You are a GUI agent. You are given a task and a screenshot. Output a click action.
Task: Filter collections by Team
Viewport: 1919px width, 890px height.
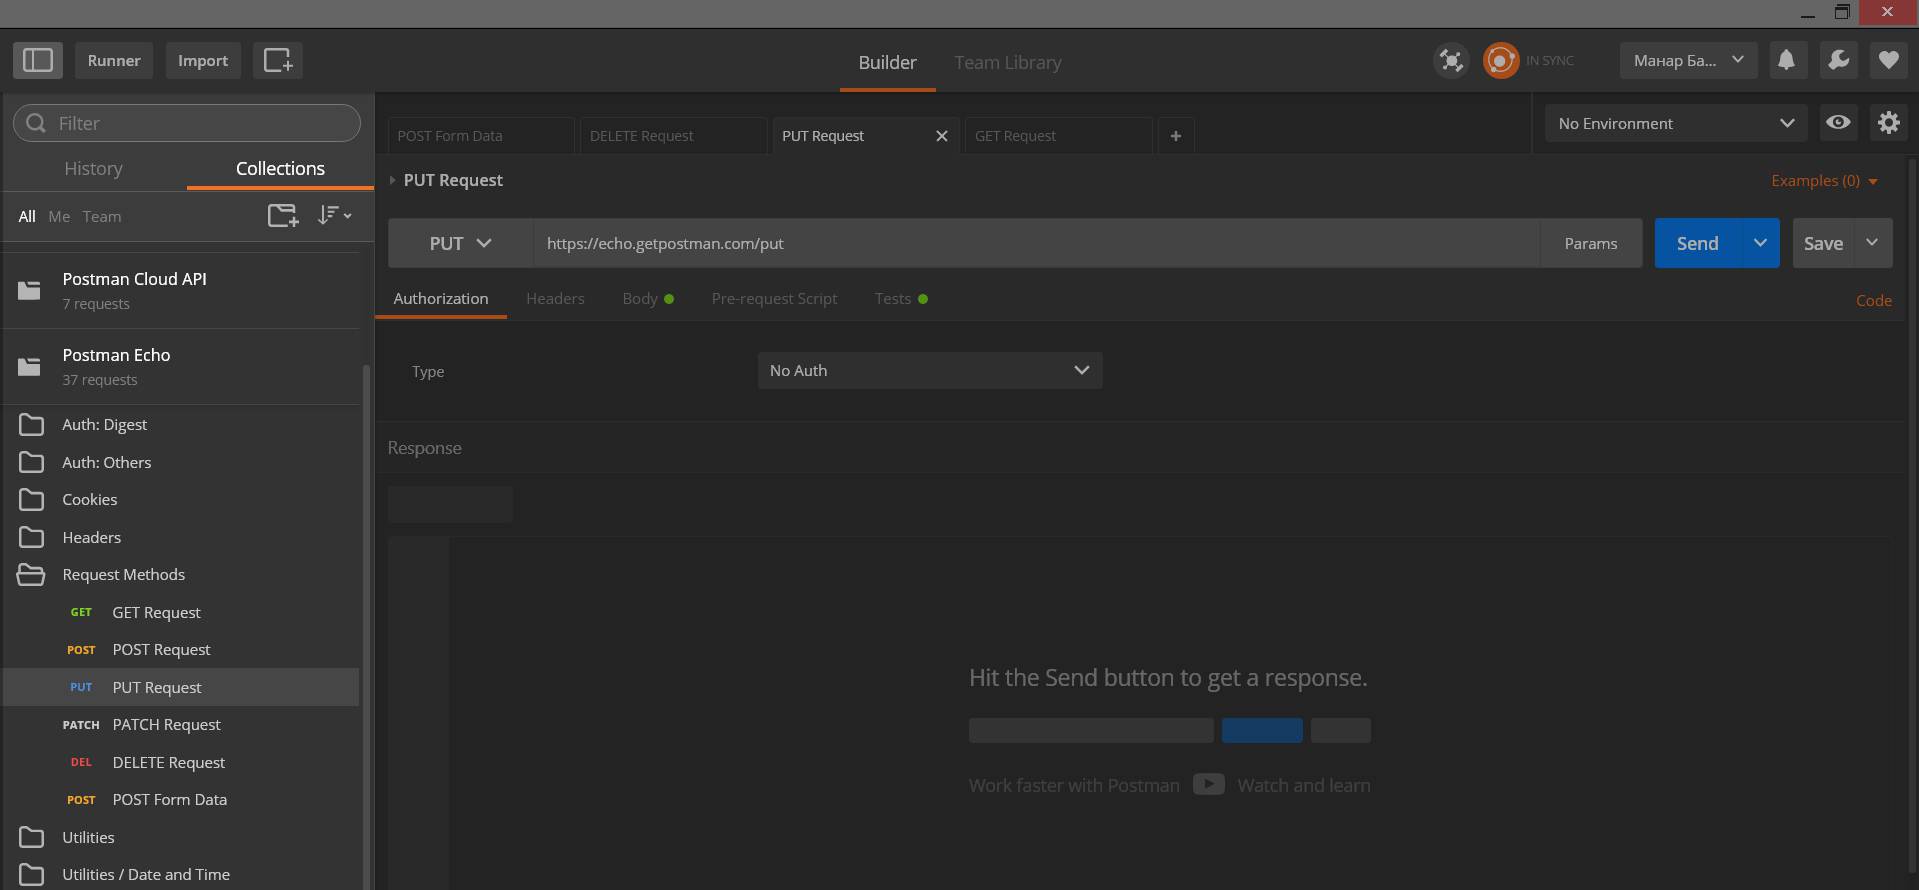pyautogui.click(x=102, y=216)
